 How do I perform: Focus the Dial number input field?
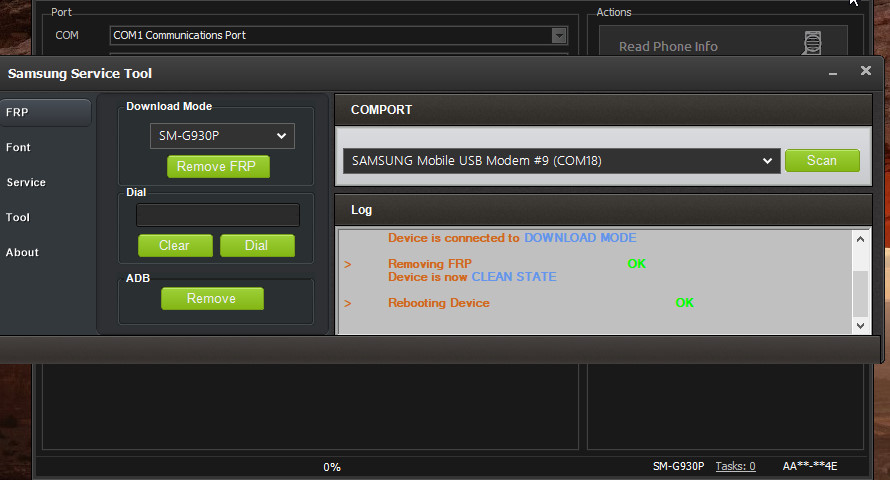(x=217, y=215)
